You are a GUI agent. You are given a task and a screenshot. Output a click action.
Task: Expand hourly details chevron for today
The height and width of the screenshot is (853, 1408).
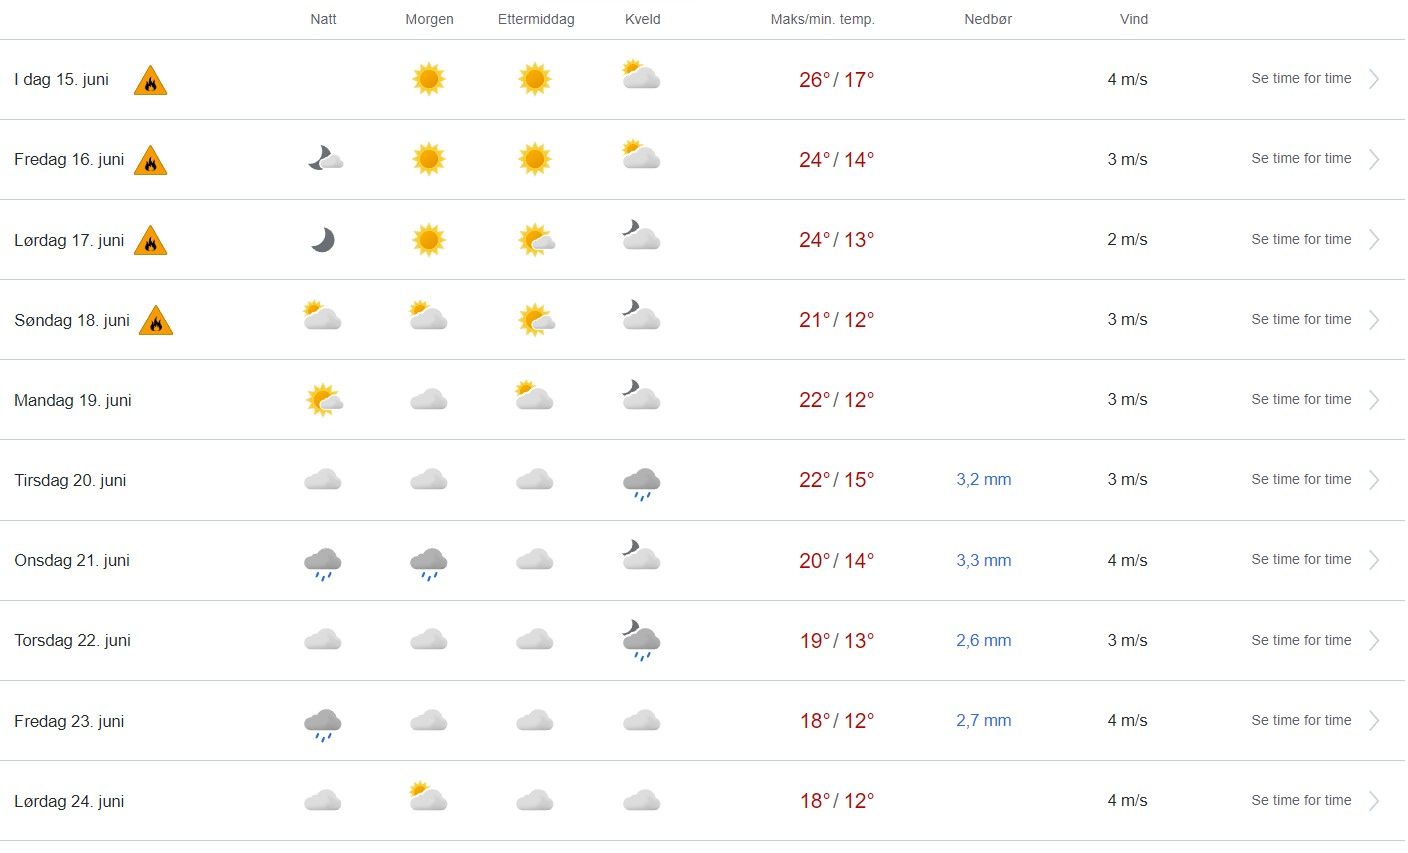click(1374, 79)
